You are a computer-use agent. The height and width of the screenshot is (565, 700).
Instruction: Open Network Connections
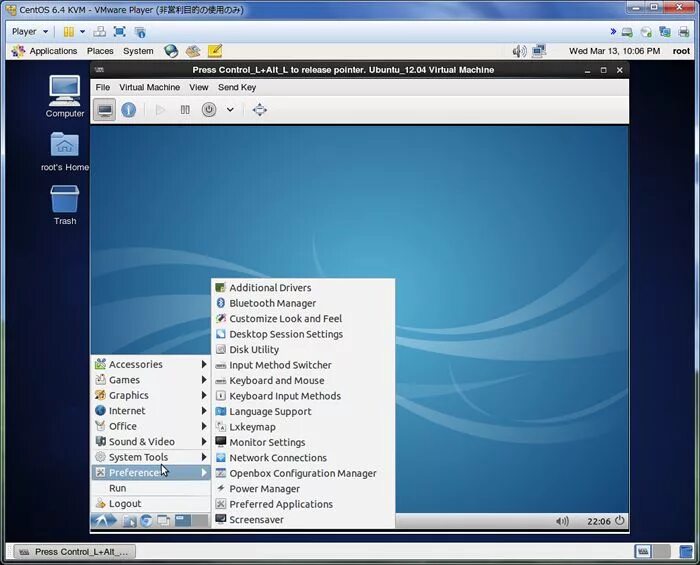click(x=303, y=458)
